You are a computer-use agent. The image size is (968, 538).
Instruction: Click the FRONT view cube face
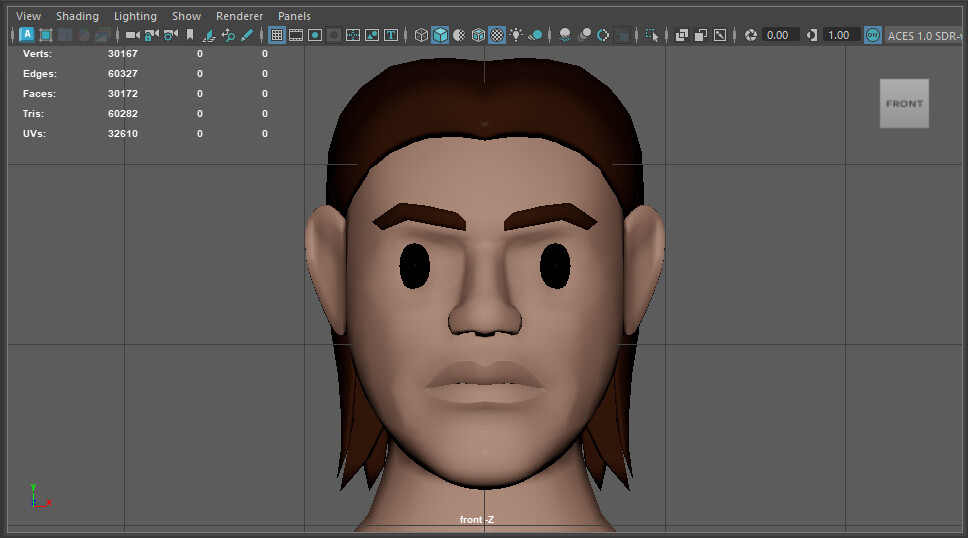[x=904, y=104]
